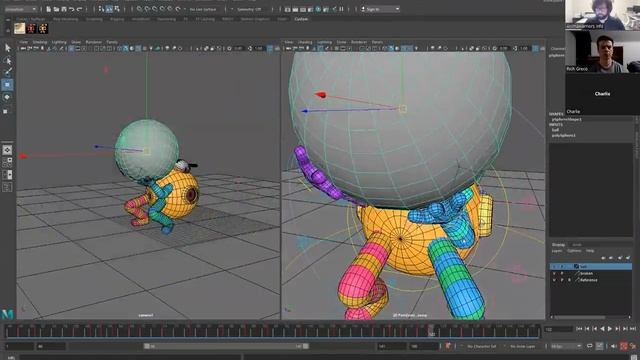Select by component type mode icon

pos(117,9)
